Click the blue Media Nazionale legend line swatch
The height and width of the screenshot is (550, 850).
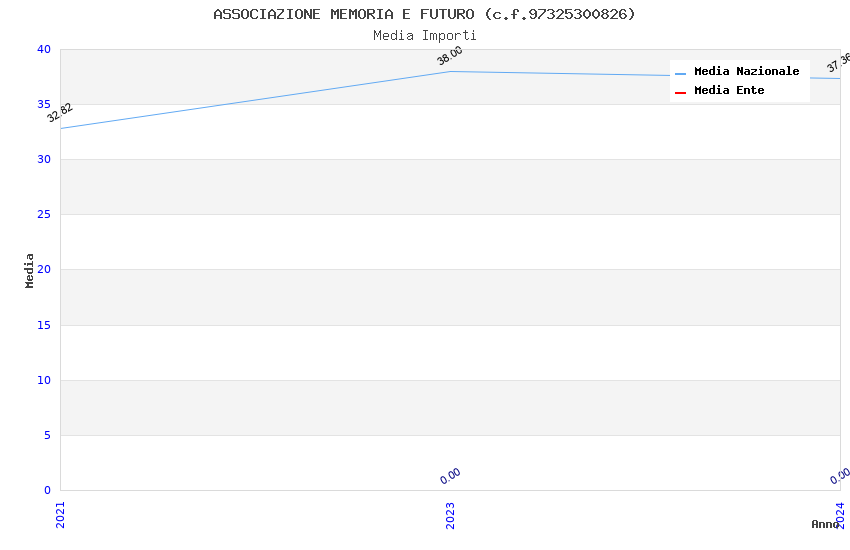[x=681, y=73]
